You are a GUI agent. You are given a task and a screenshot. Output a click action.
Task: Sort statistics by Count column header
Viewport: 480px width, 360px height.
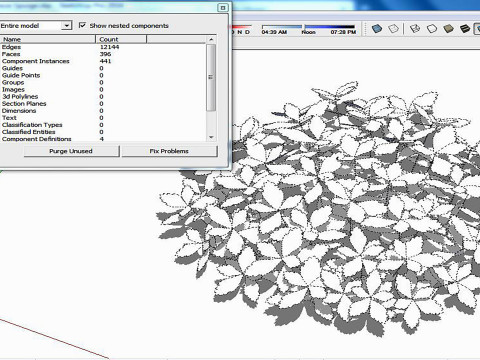[121, 39]
